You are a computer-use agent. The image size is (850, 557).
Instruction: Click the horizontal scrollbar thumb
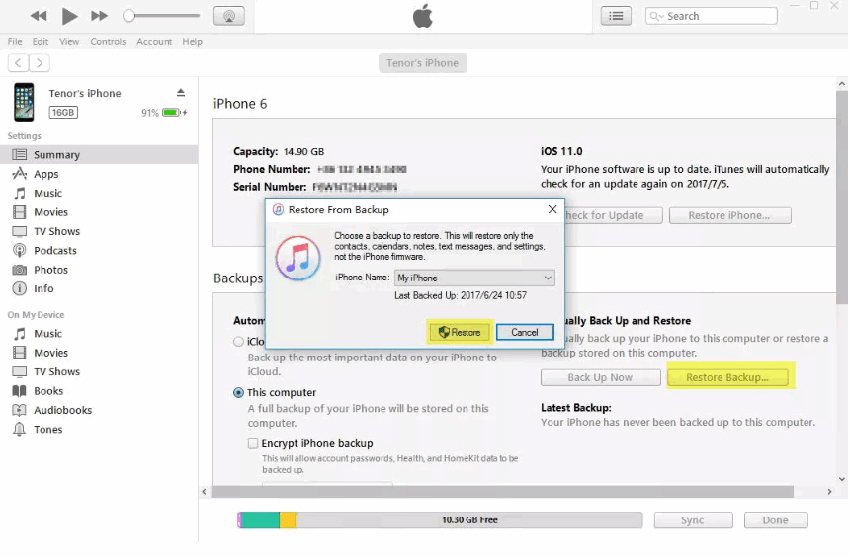[503, 492]
